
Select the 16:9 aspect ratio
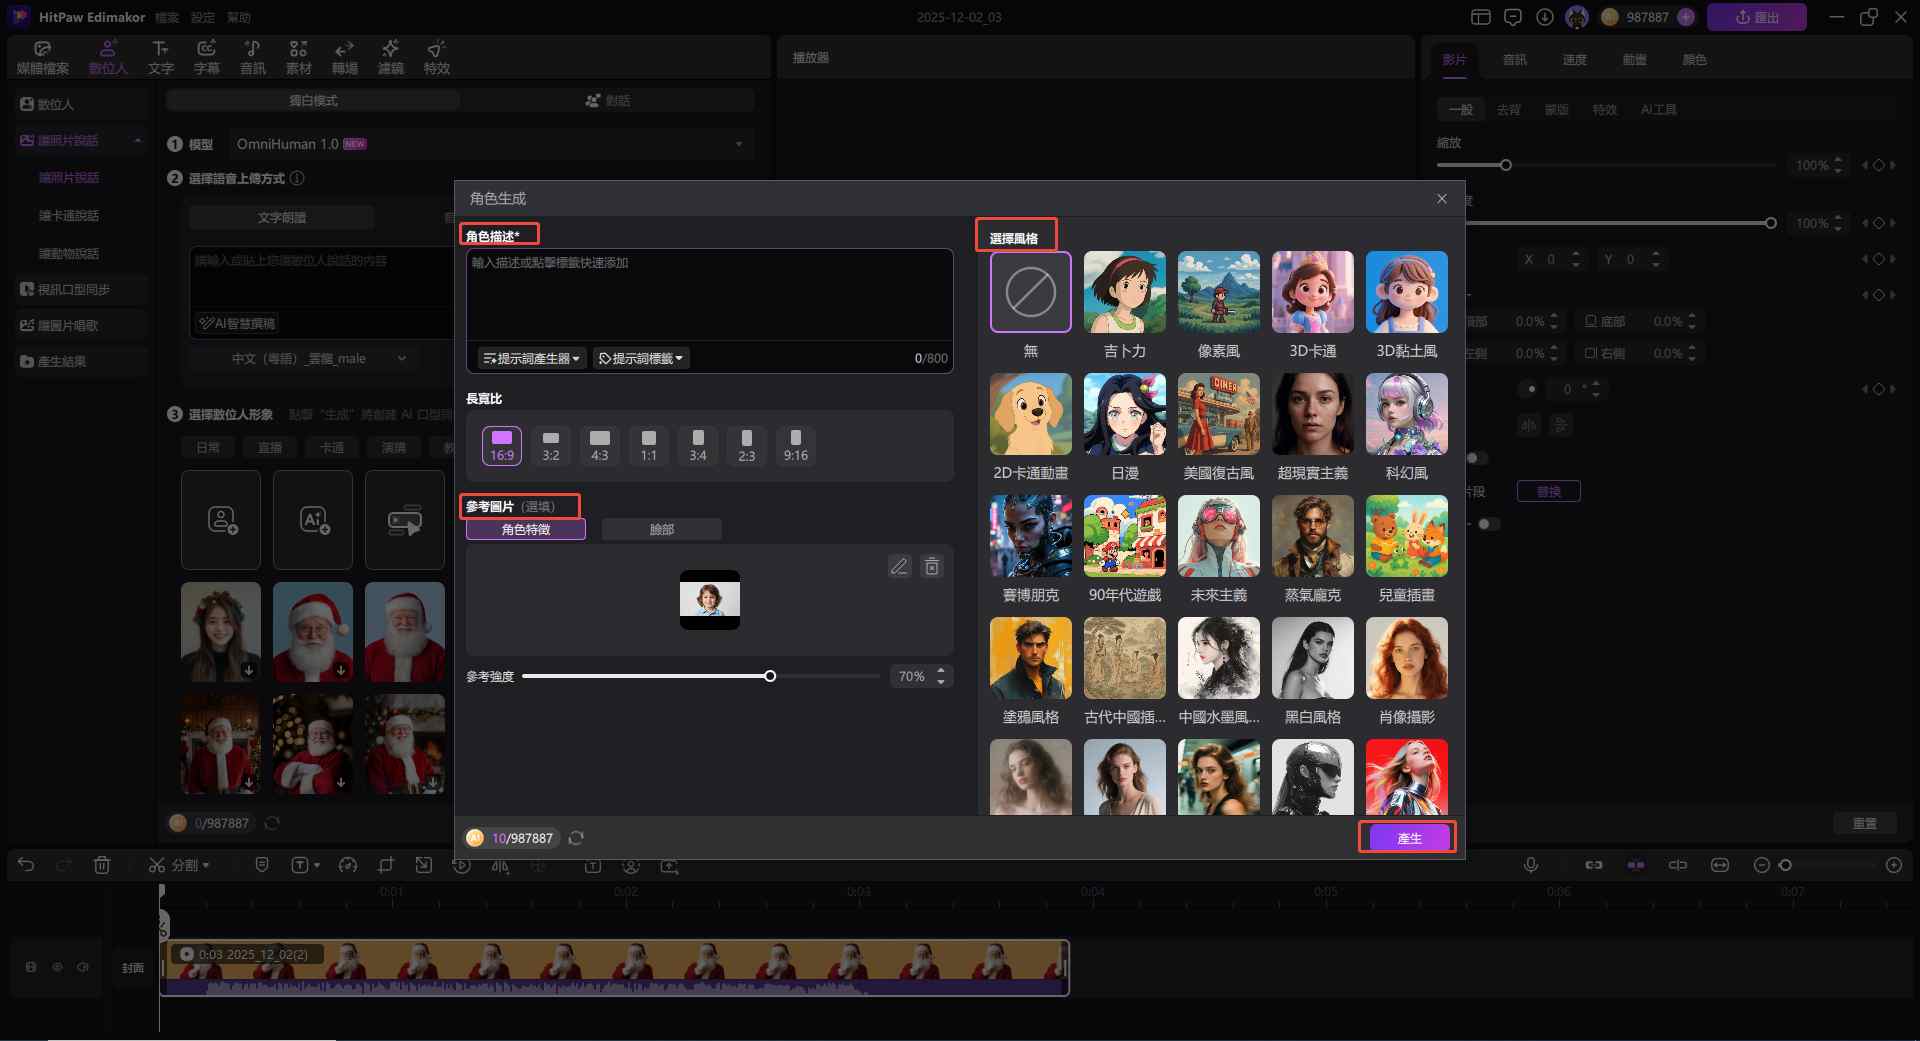[502, 445]
